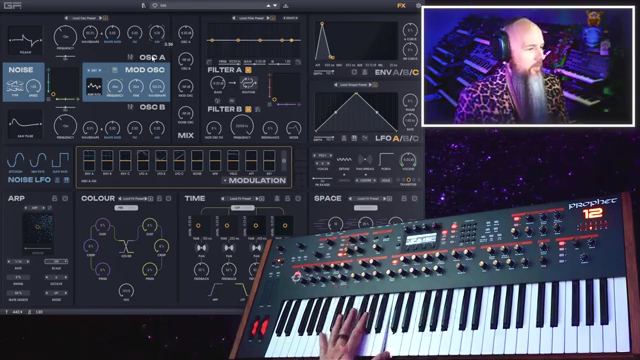Open the settings gear in the header

click(418, 6)
